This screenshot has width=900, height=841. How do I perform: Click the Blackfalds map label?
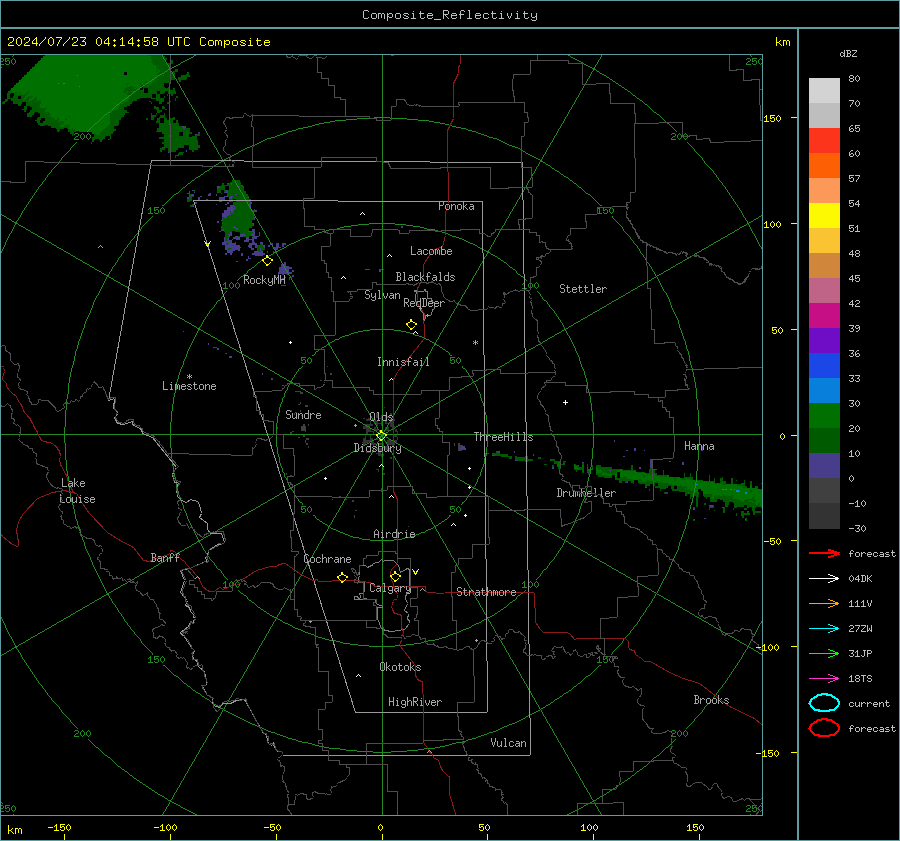(425, 277)
